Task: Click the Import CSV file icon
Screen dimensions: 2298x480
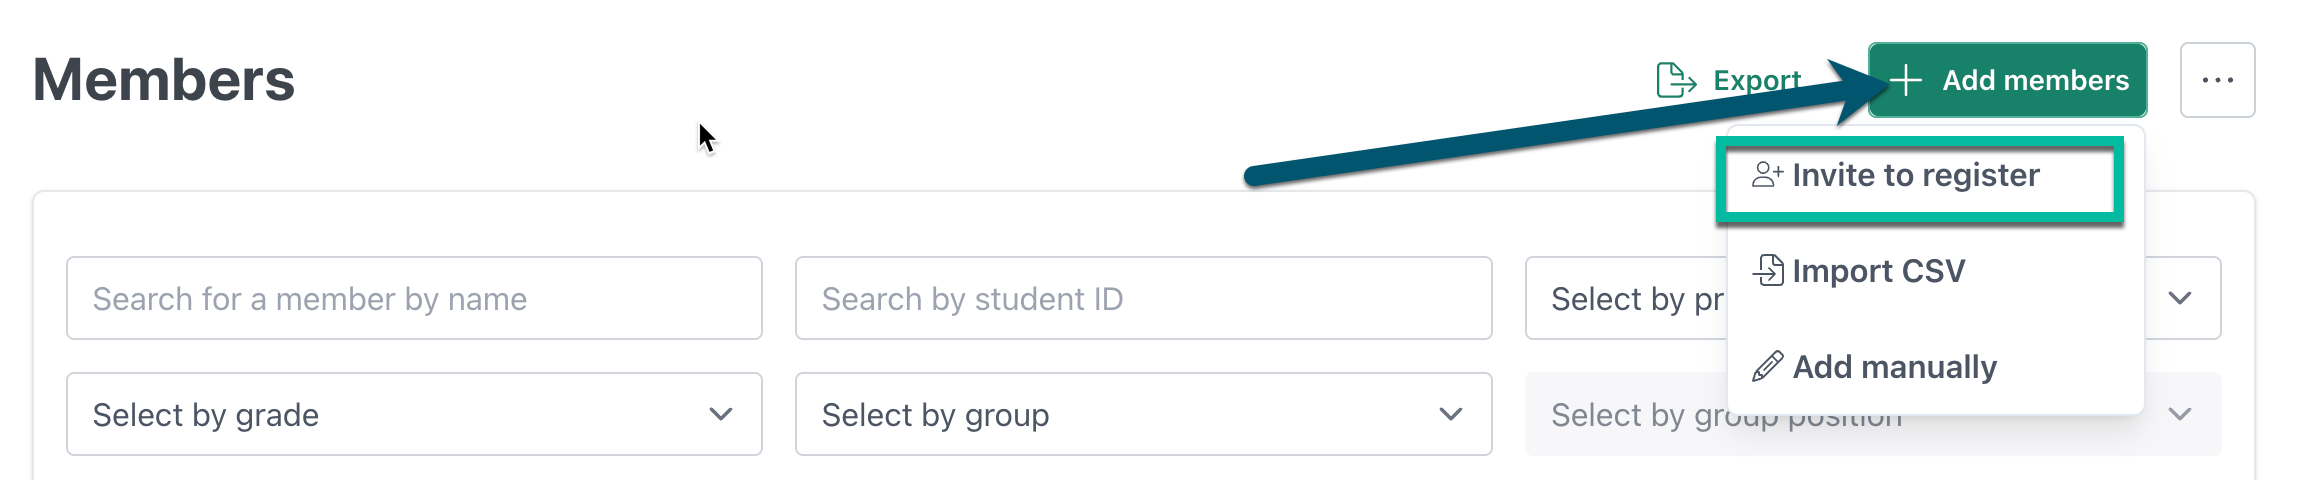Action: pos(1768,270)
